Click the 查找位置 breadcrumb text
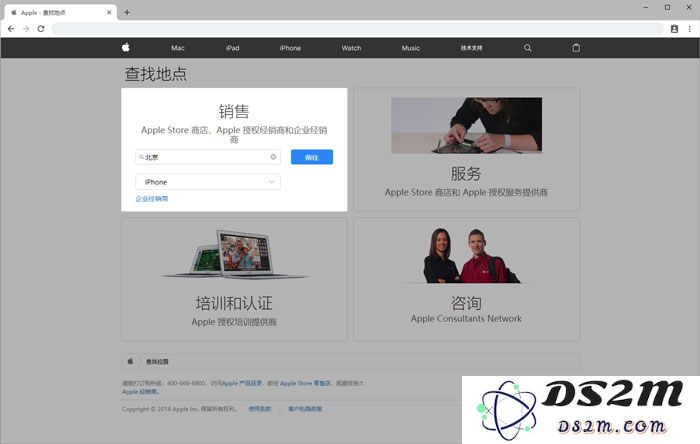Viewport: 700px width, 444px height. click(157, 362)
